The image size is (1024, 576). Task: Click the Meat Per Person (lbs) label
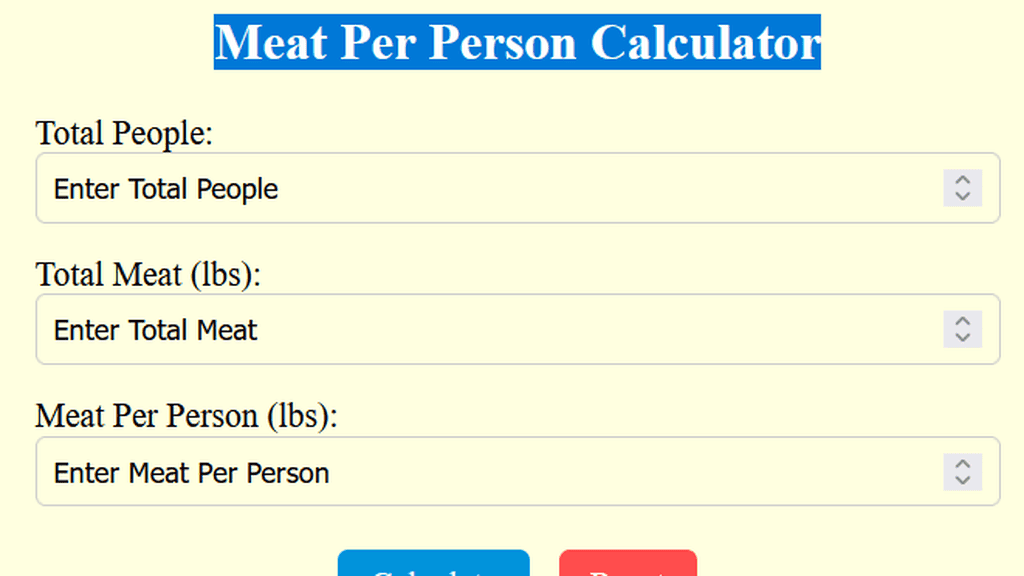187,416
